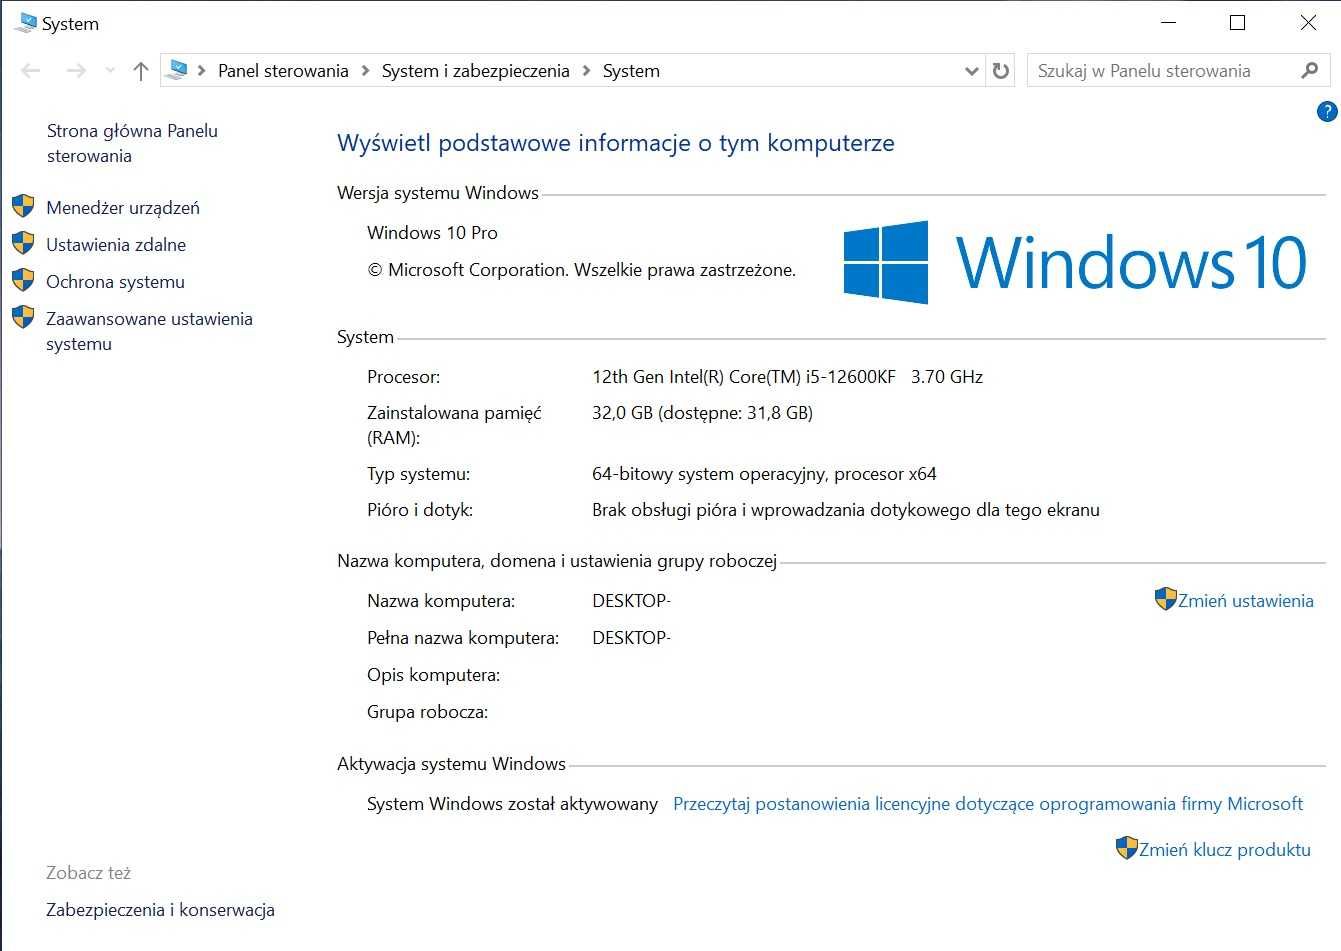The height and width of the screenshot is (951, 1341).
Task: Open System i zabezpieczenia breadcrumb
Action: 475,71
